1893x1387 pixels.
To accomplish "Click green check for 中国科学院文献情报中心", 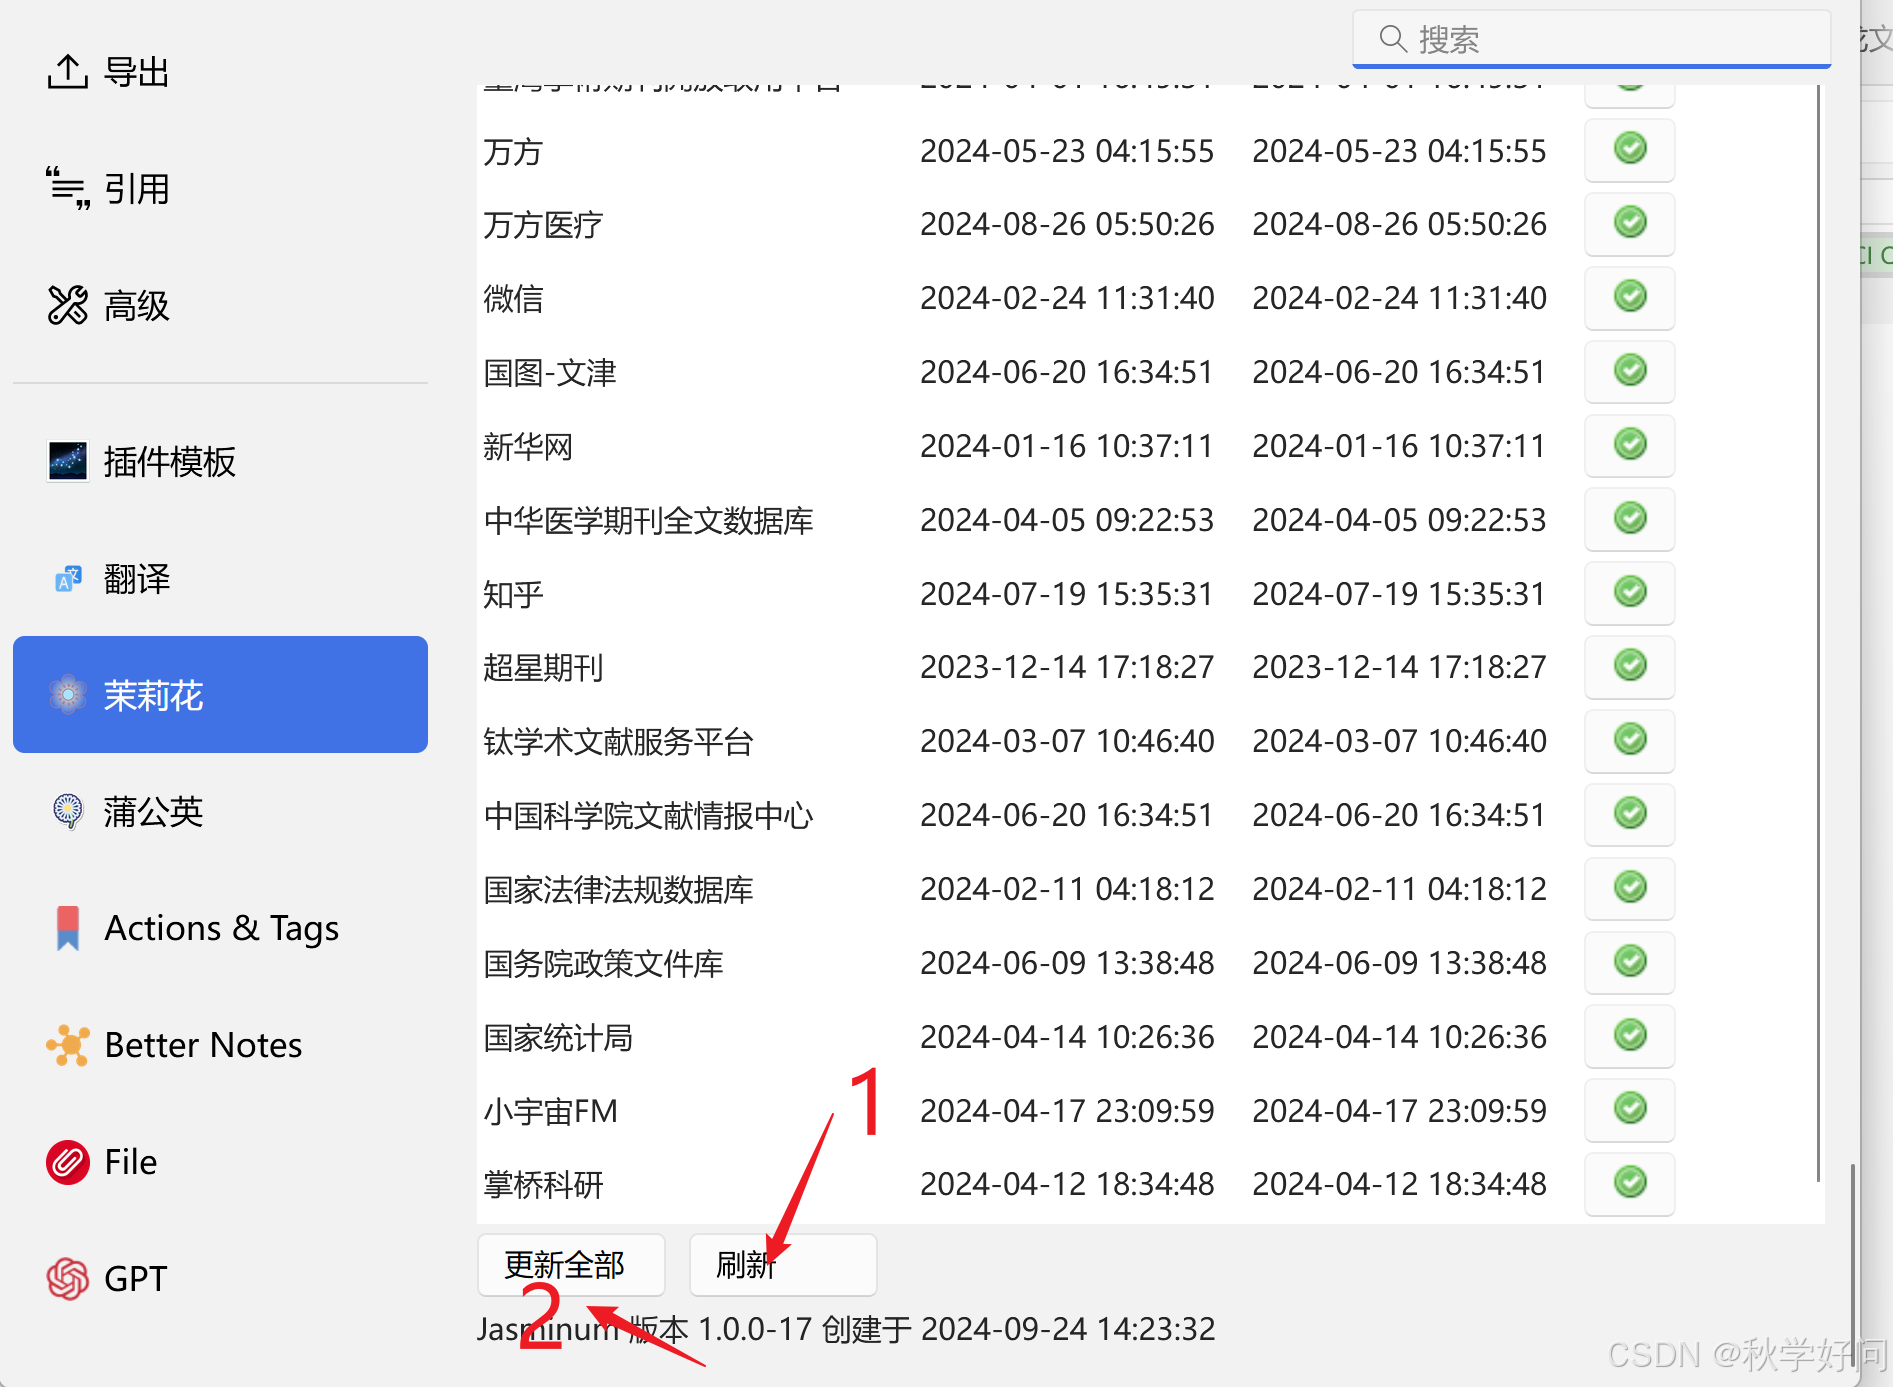I will [1630, 813].
